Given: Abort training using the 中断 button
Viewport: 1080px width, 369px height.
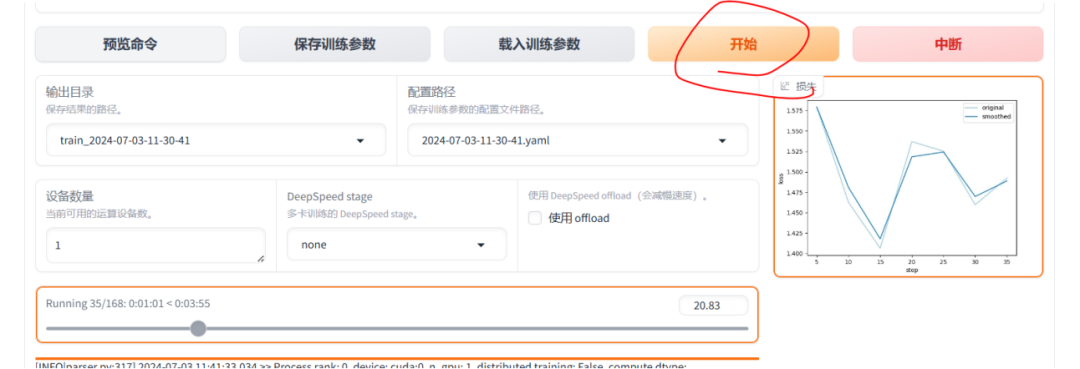Looking at the screenshot, I should point(948,45).
